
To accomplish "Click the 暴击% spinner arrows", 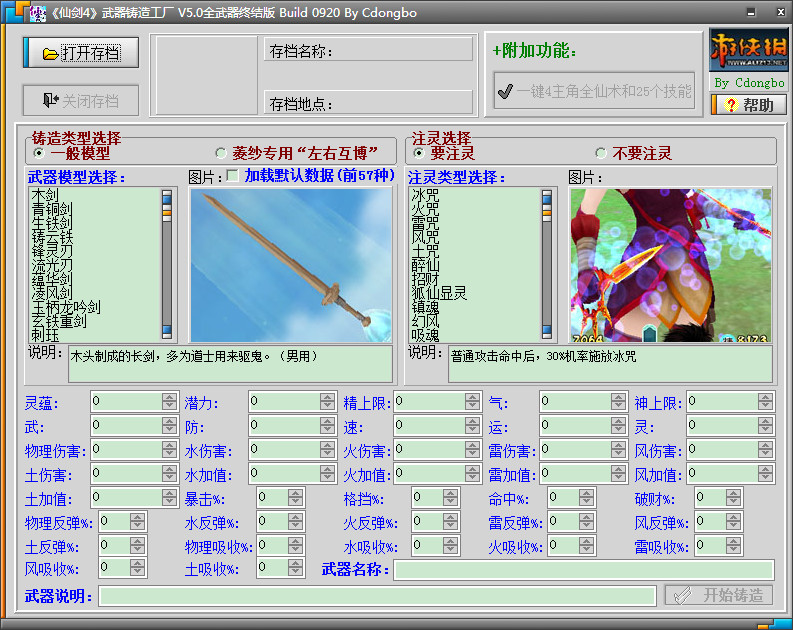I will click(x=296, y=498).
